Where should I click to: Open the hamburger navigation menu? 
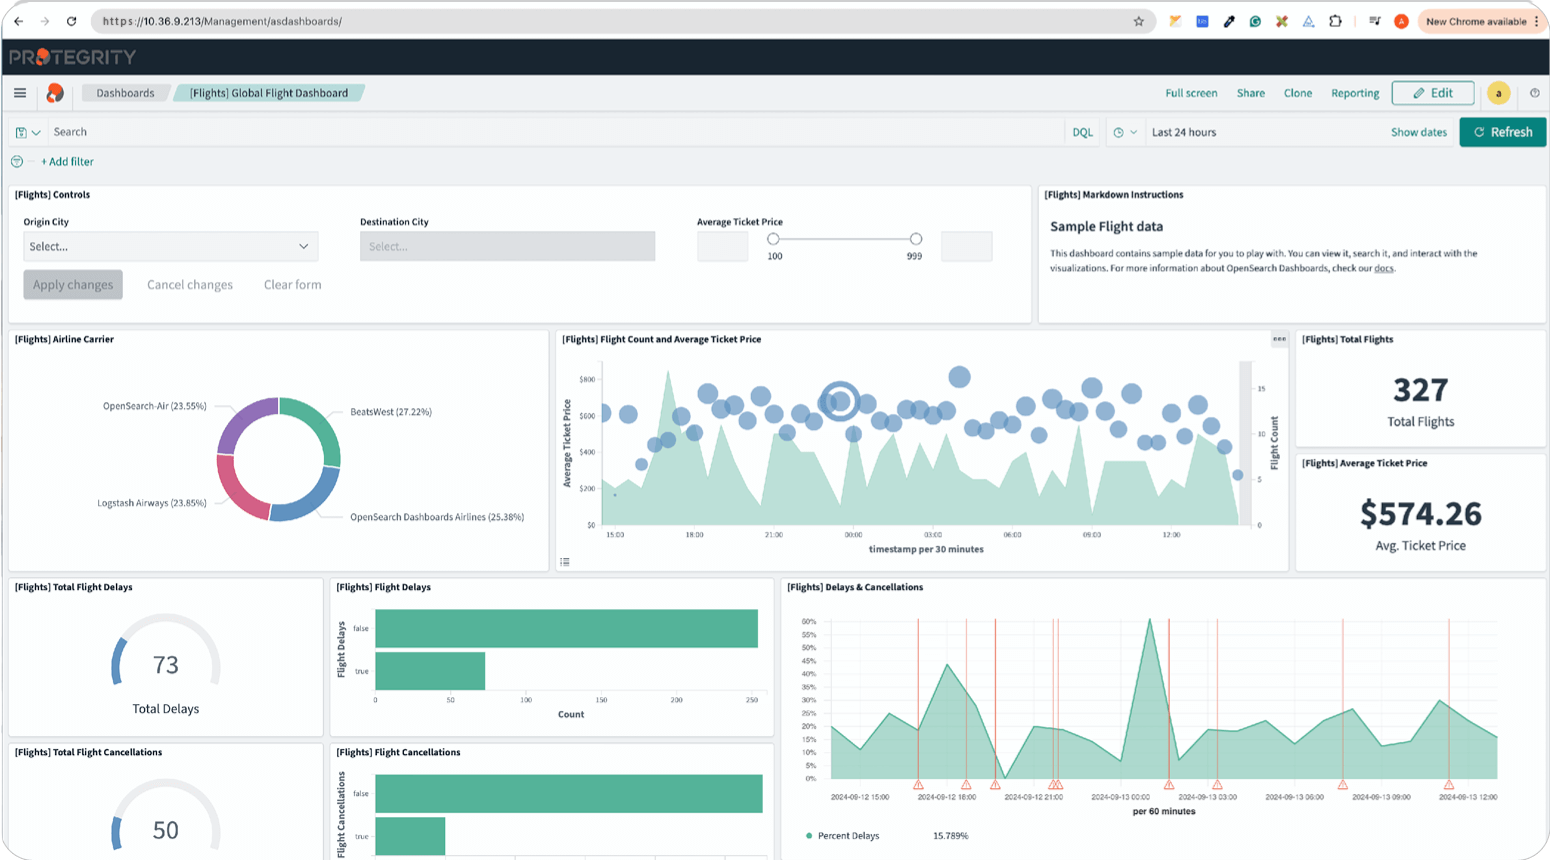tap(20, 93)
